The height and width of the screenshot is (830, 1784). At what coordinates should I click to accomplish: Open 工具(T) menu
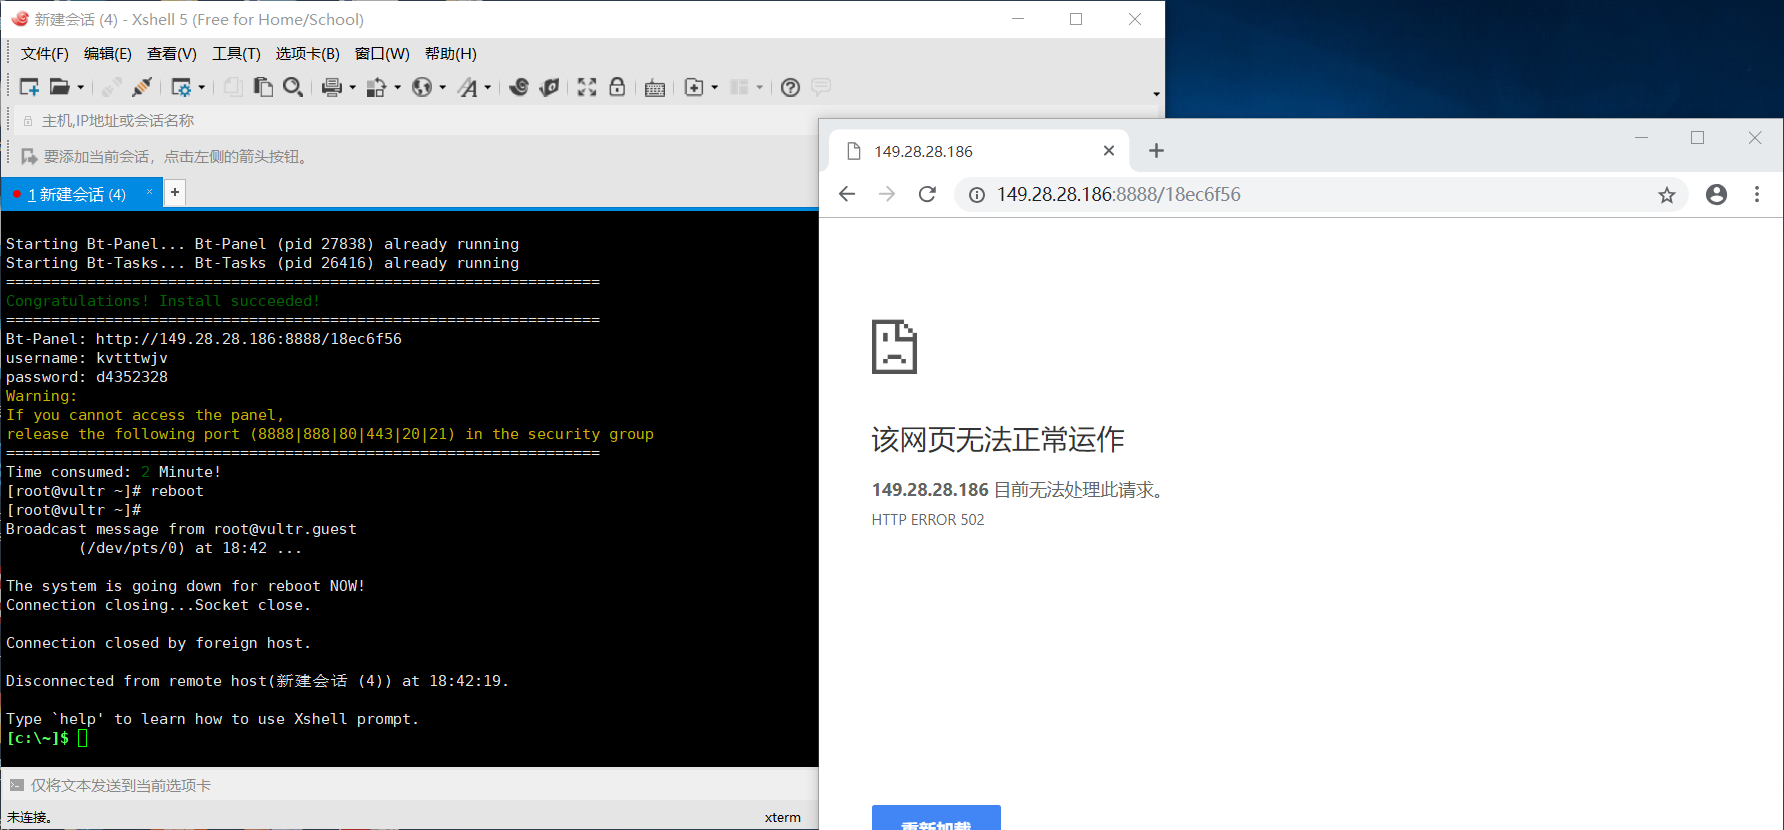point(236,54)
